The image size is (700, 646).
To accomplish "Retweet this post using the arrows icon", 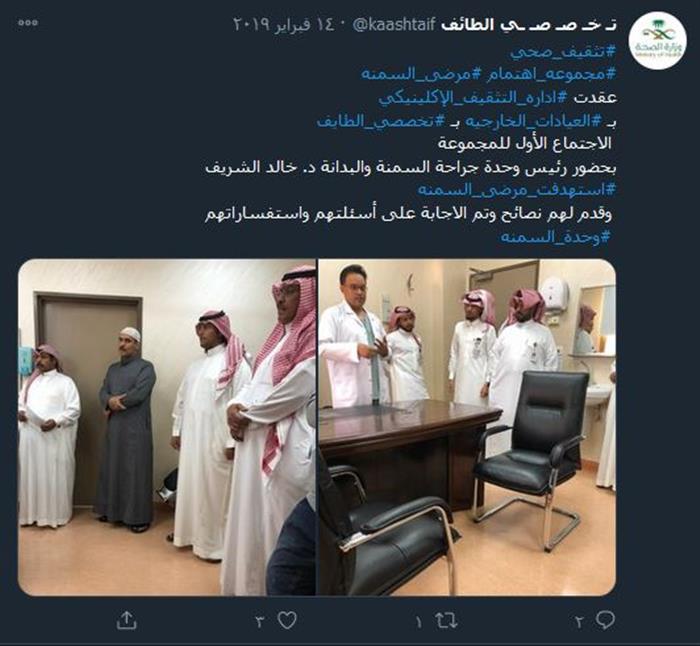I will [446, 621].
